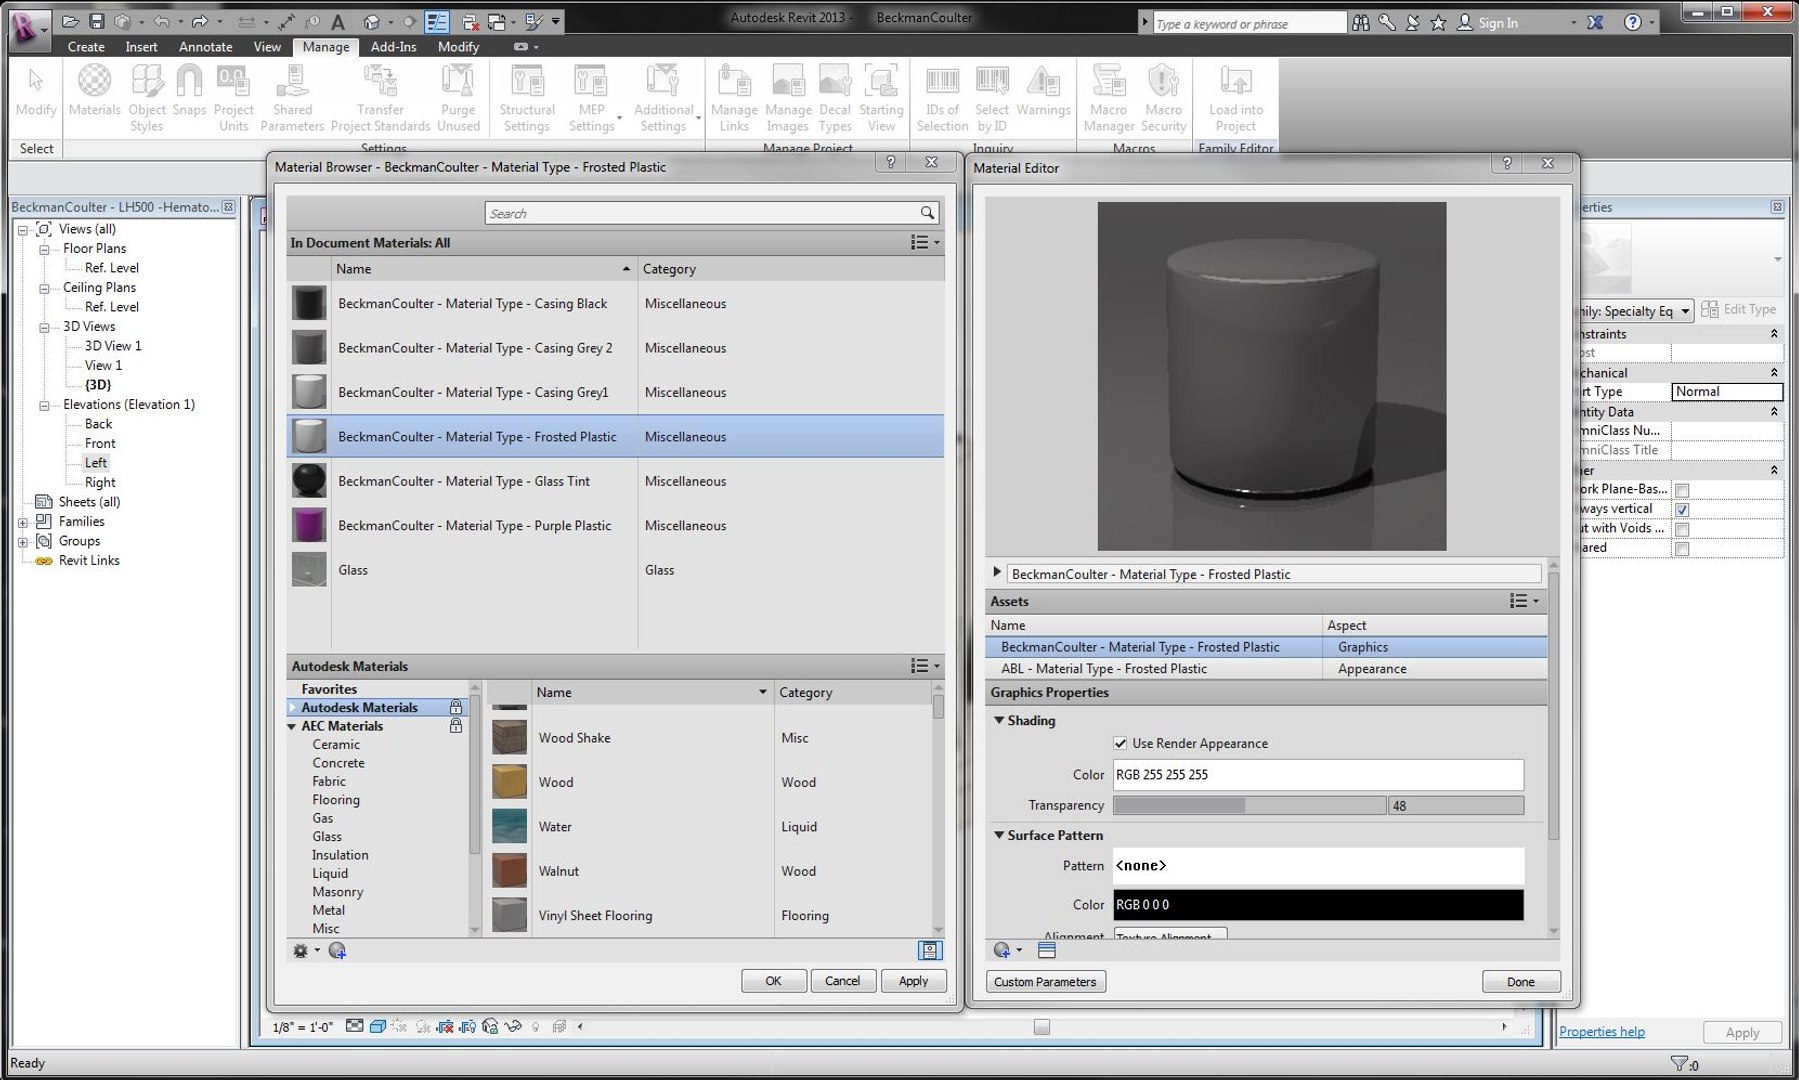The height and width of the screenshot is (1080, 1799).
Task: Open the Properties help link
Action: [1601, 1031]
